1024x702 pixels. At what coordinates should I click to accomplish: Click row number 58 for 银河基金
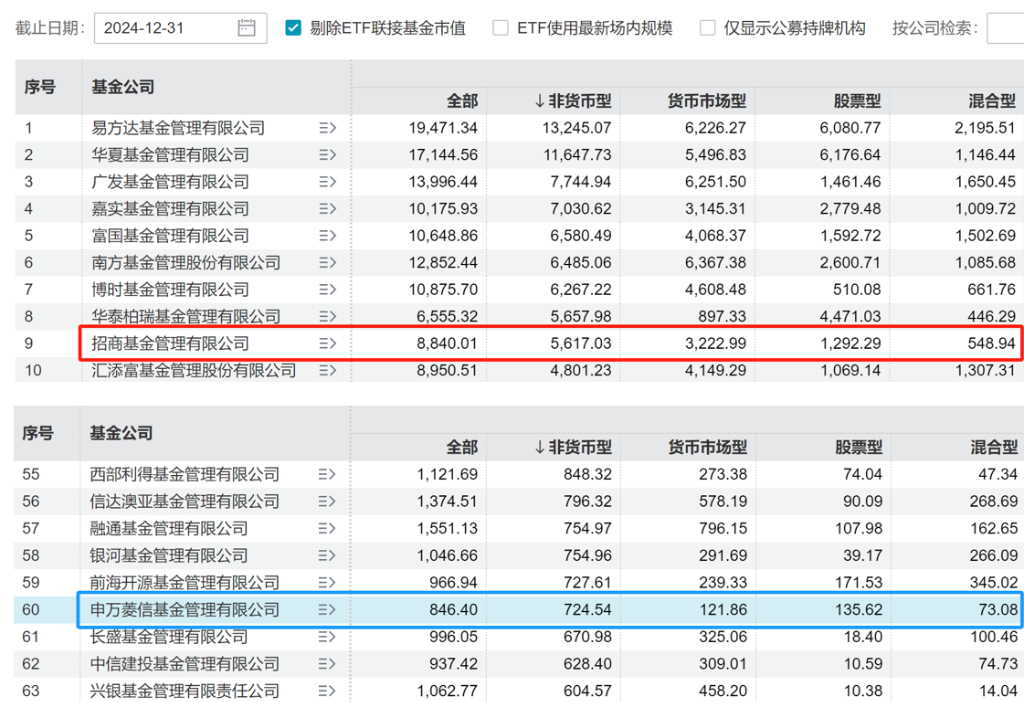pyautogui.click(x=31, y=556)
